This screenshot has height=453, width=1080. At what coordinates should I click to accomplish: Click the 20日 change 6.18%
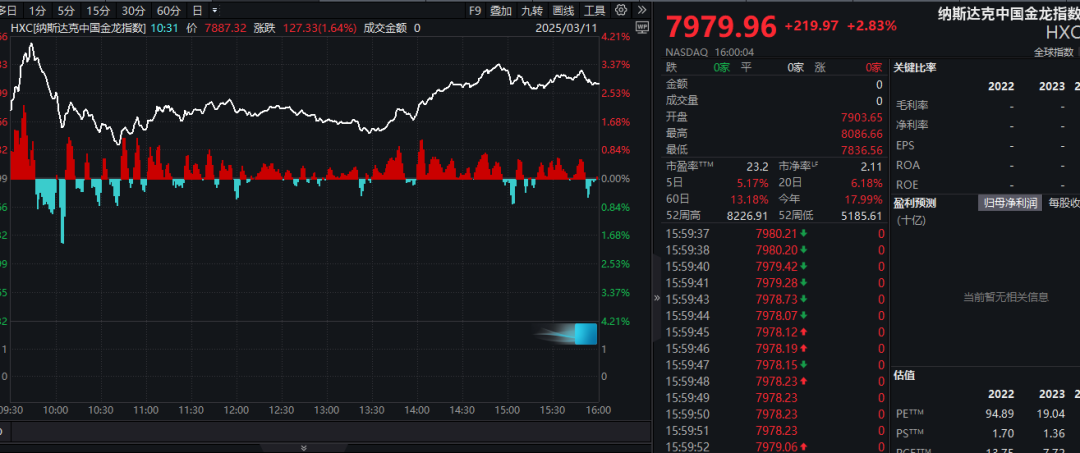pyautogui.click(x=866, y=182)
